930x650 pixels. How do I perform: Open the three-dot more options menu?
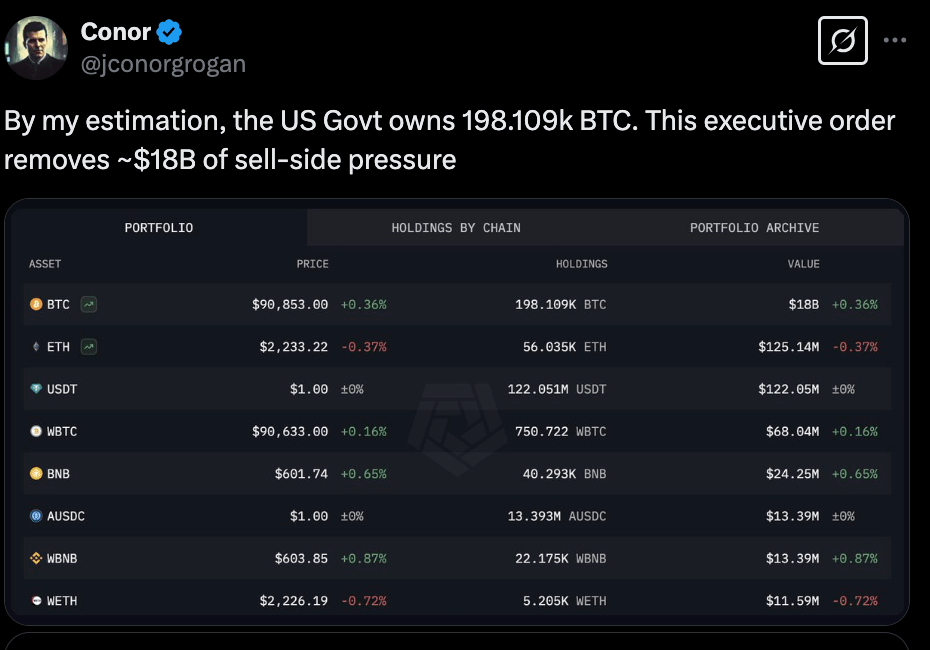(895, 41)
